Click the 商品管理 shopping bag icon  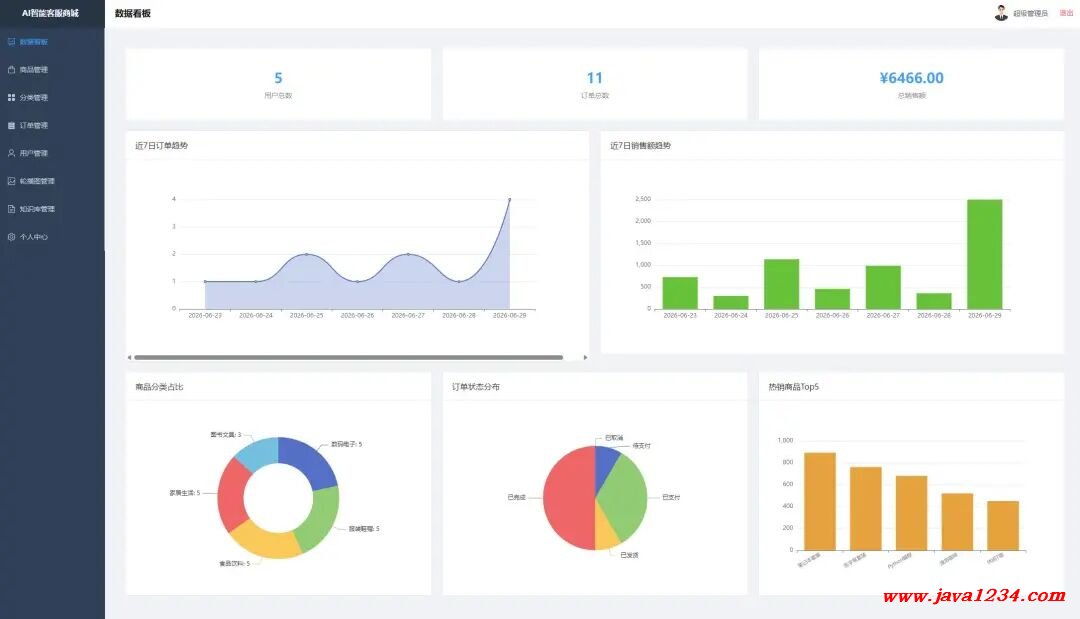11,70
